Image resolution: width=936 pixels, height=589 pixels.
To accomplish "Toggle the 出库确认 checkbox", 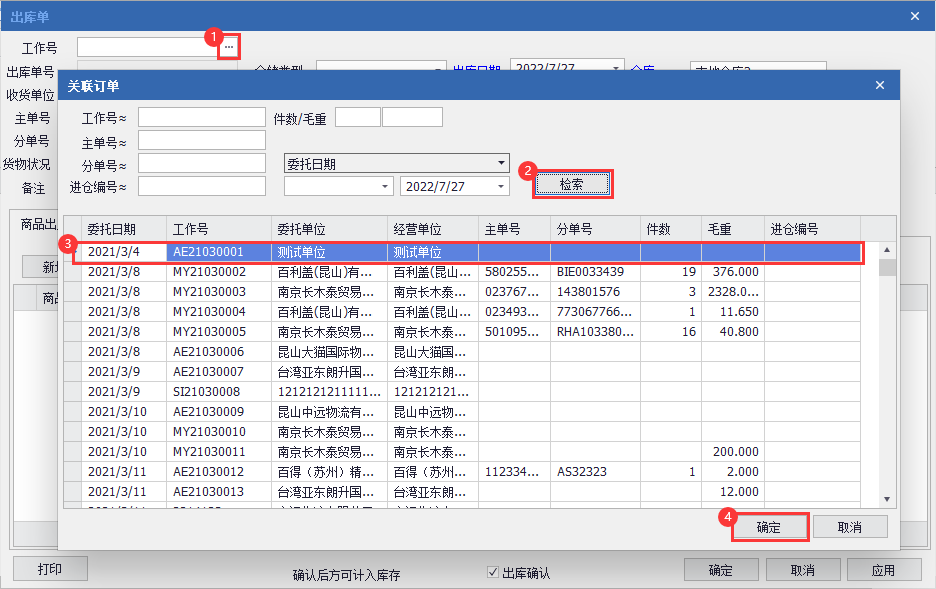I will (x=492, y=573).
